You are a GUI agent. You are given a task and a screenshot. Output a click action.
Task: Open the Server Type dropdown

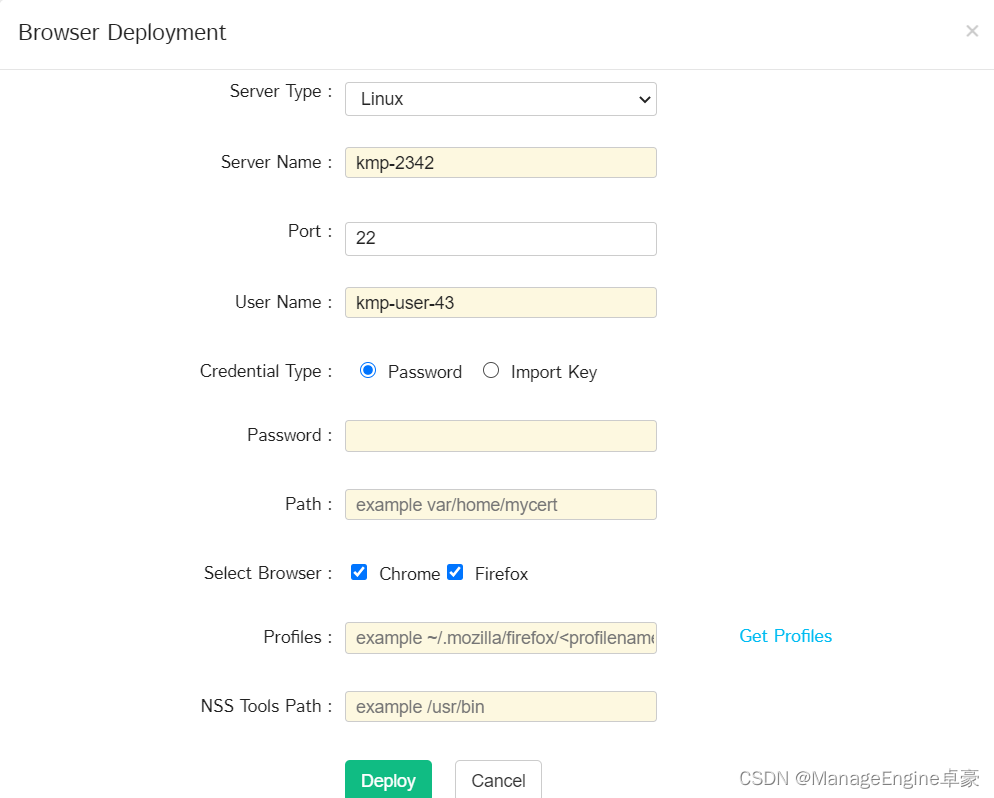tap(501, 99)
